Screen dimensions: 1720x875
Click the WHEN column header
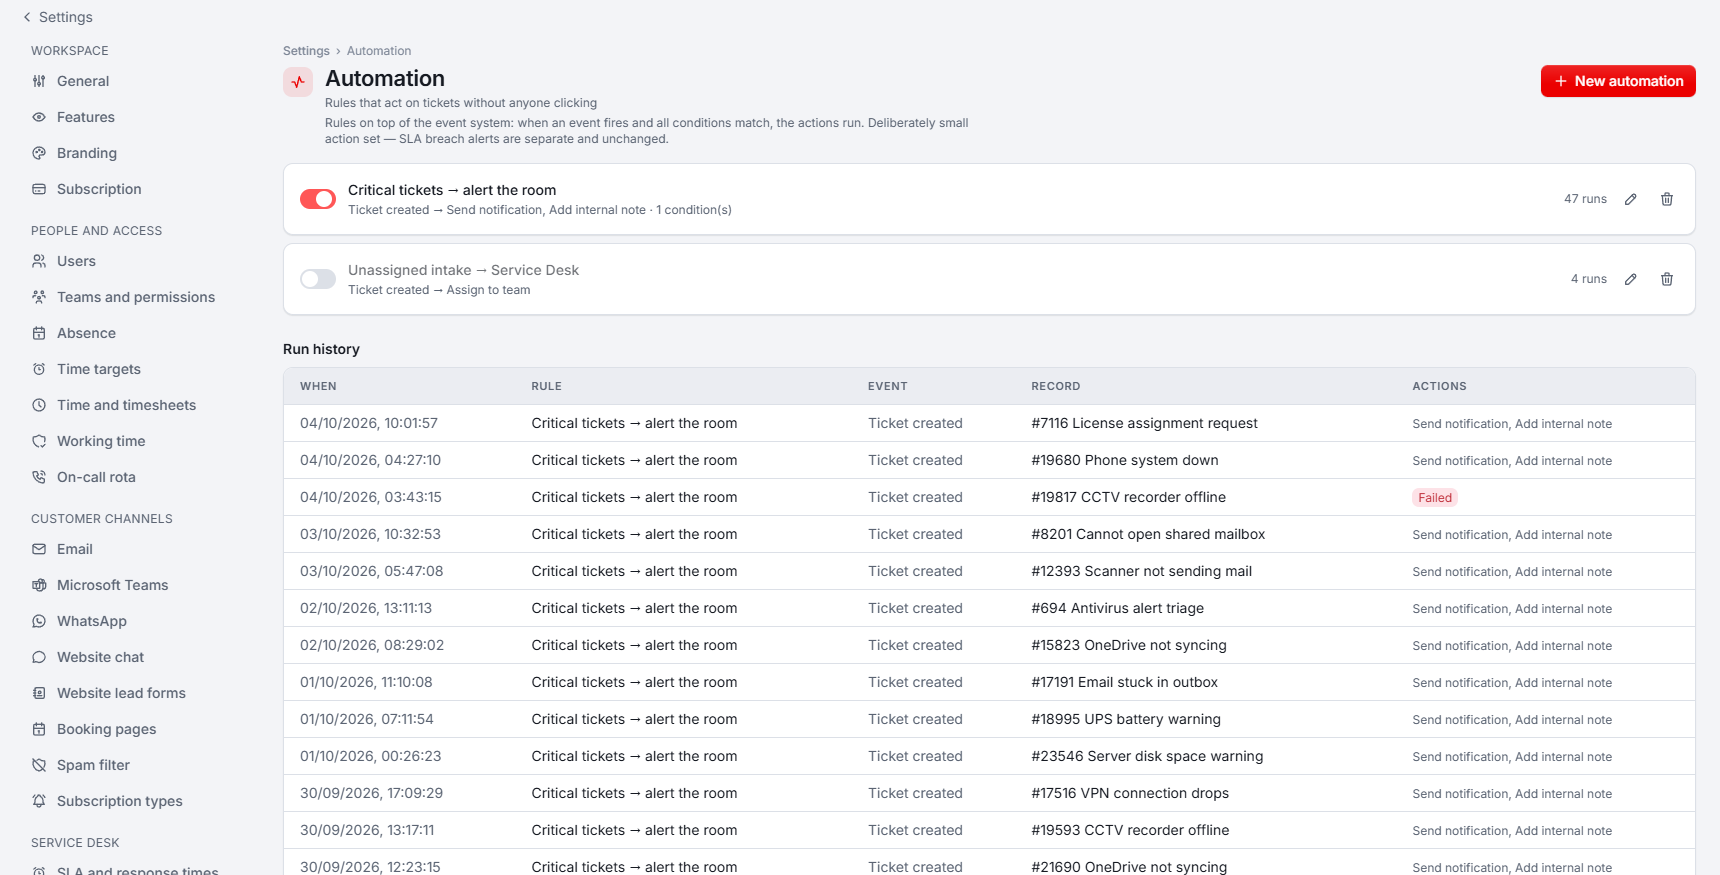[x=318, y=386]
